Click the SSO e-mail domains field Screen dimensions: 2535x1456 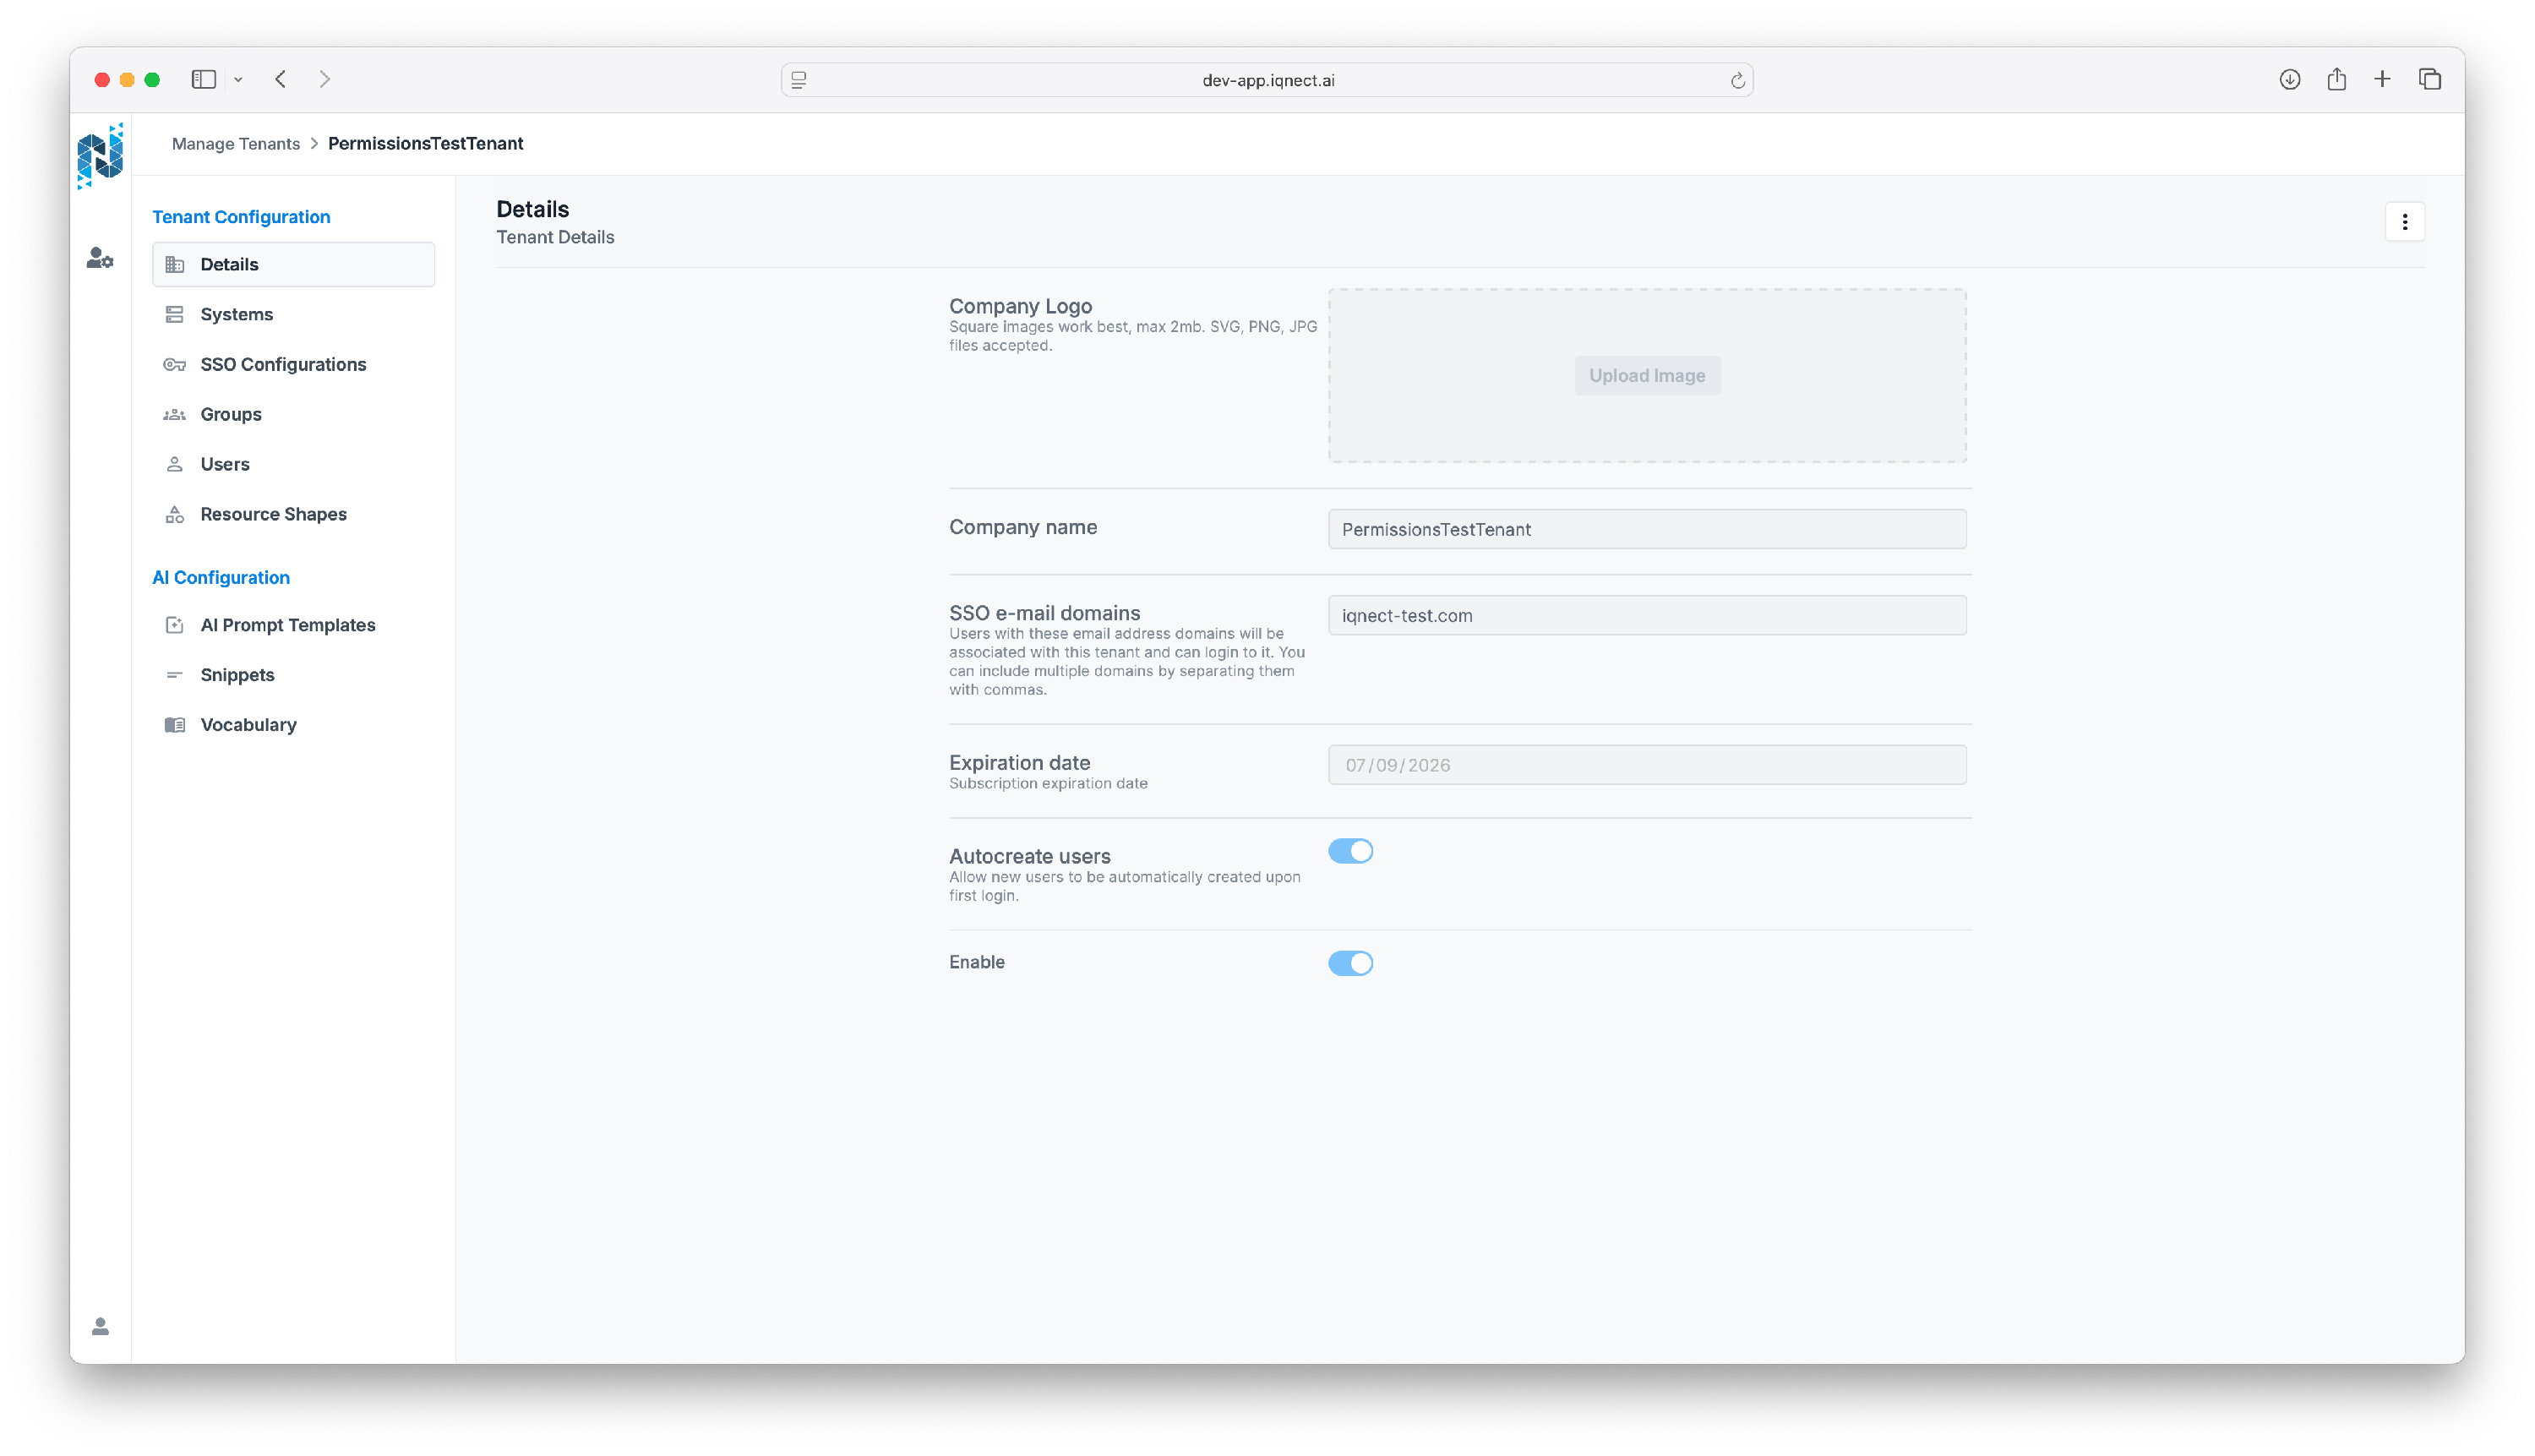pyautogui.click(x=1646, y=616)
